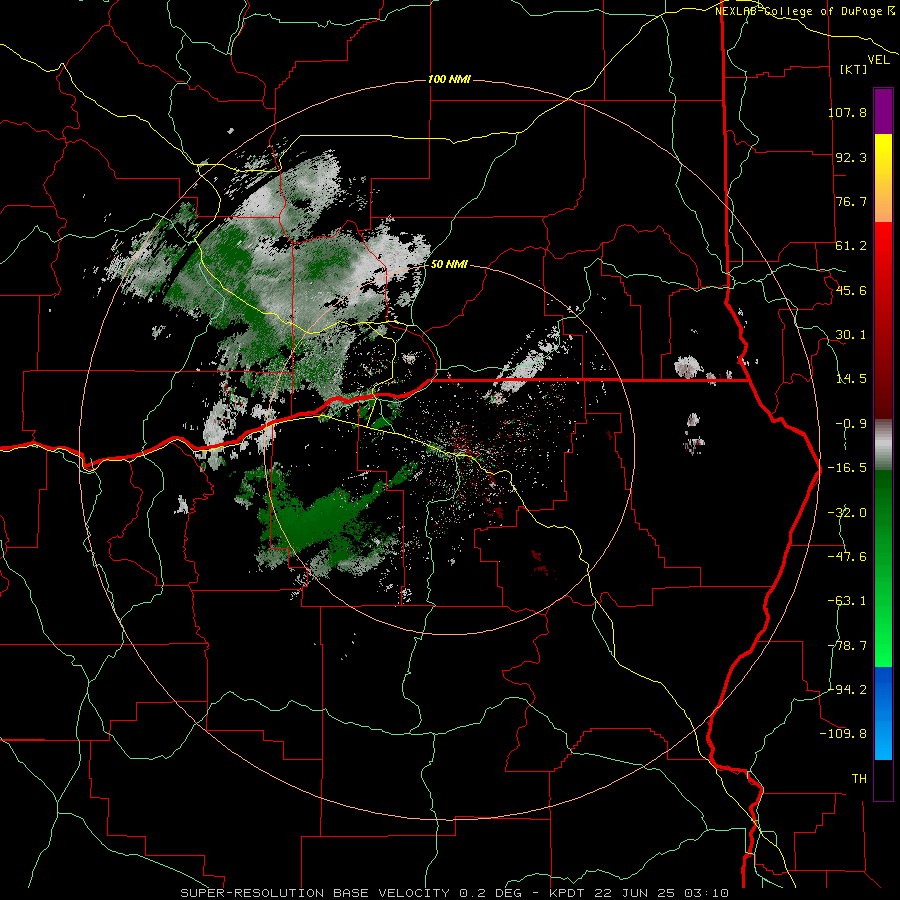This screenshot has width=900, height=900.
Task: Click the 76.7 velocity scale value
Action: [851, 201]
